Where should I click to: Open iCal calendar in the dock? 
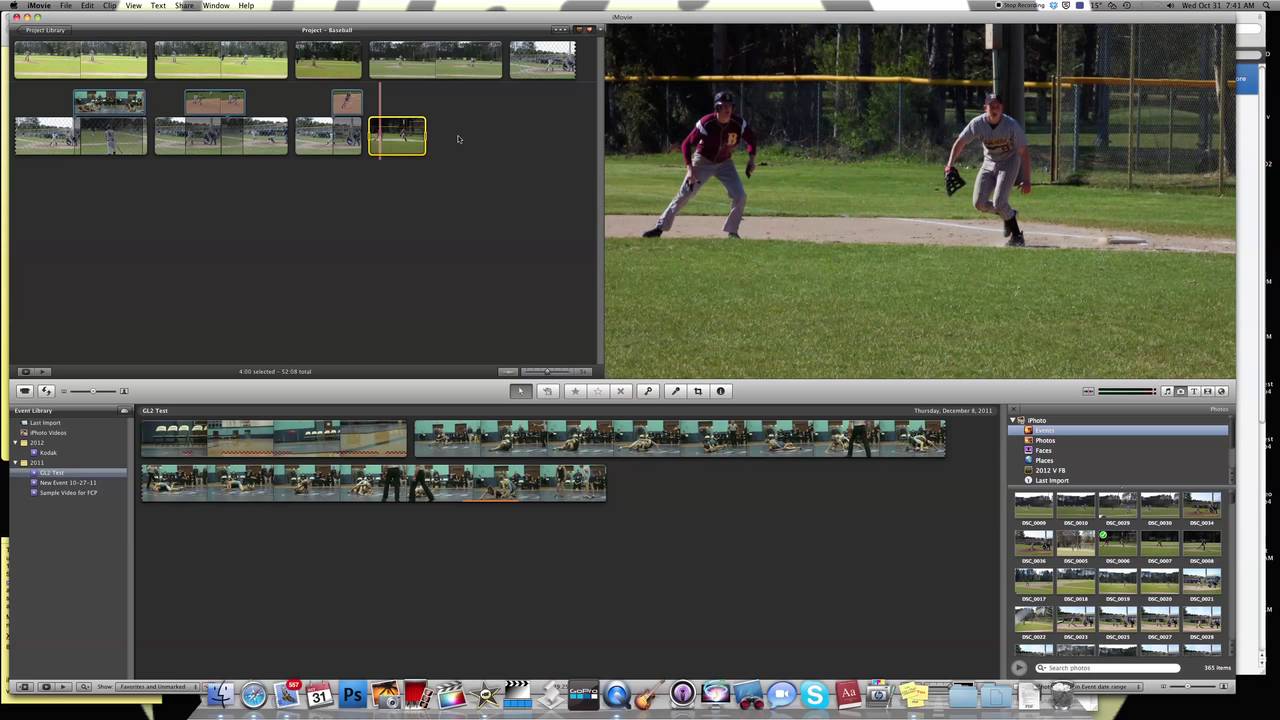pyautogui.click(x=320, y=695)
